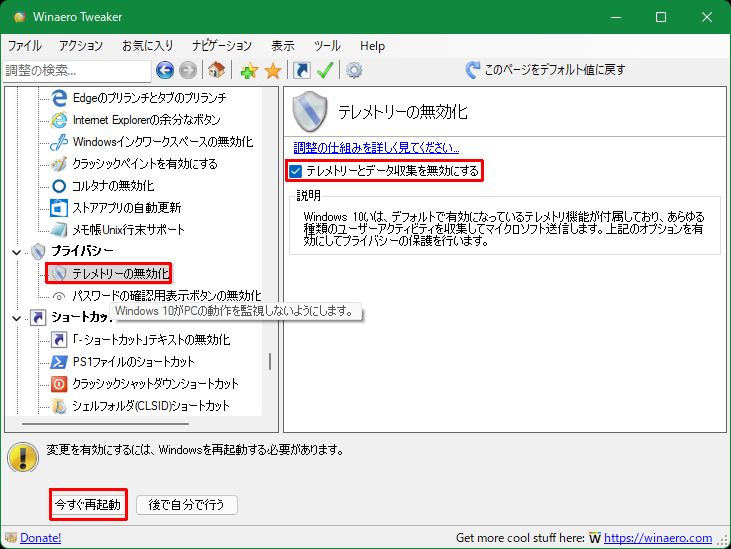
Task: Open the アクション menu
Action: [81, 46]
